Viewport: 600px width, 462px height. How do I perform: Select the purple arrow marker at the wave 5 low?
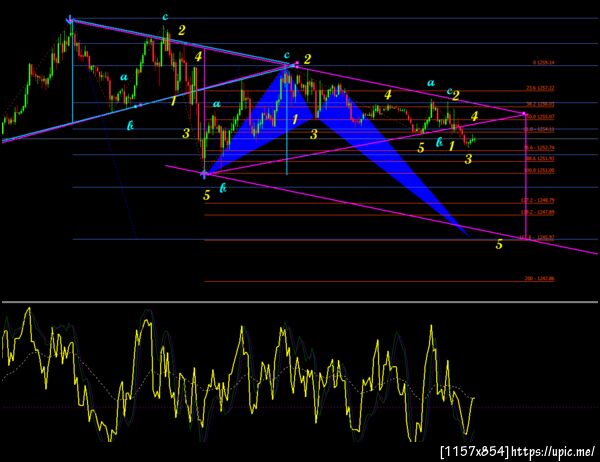[204, 175]
